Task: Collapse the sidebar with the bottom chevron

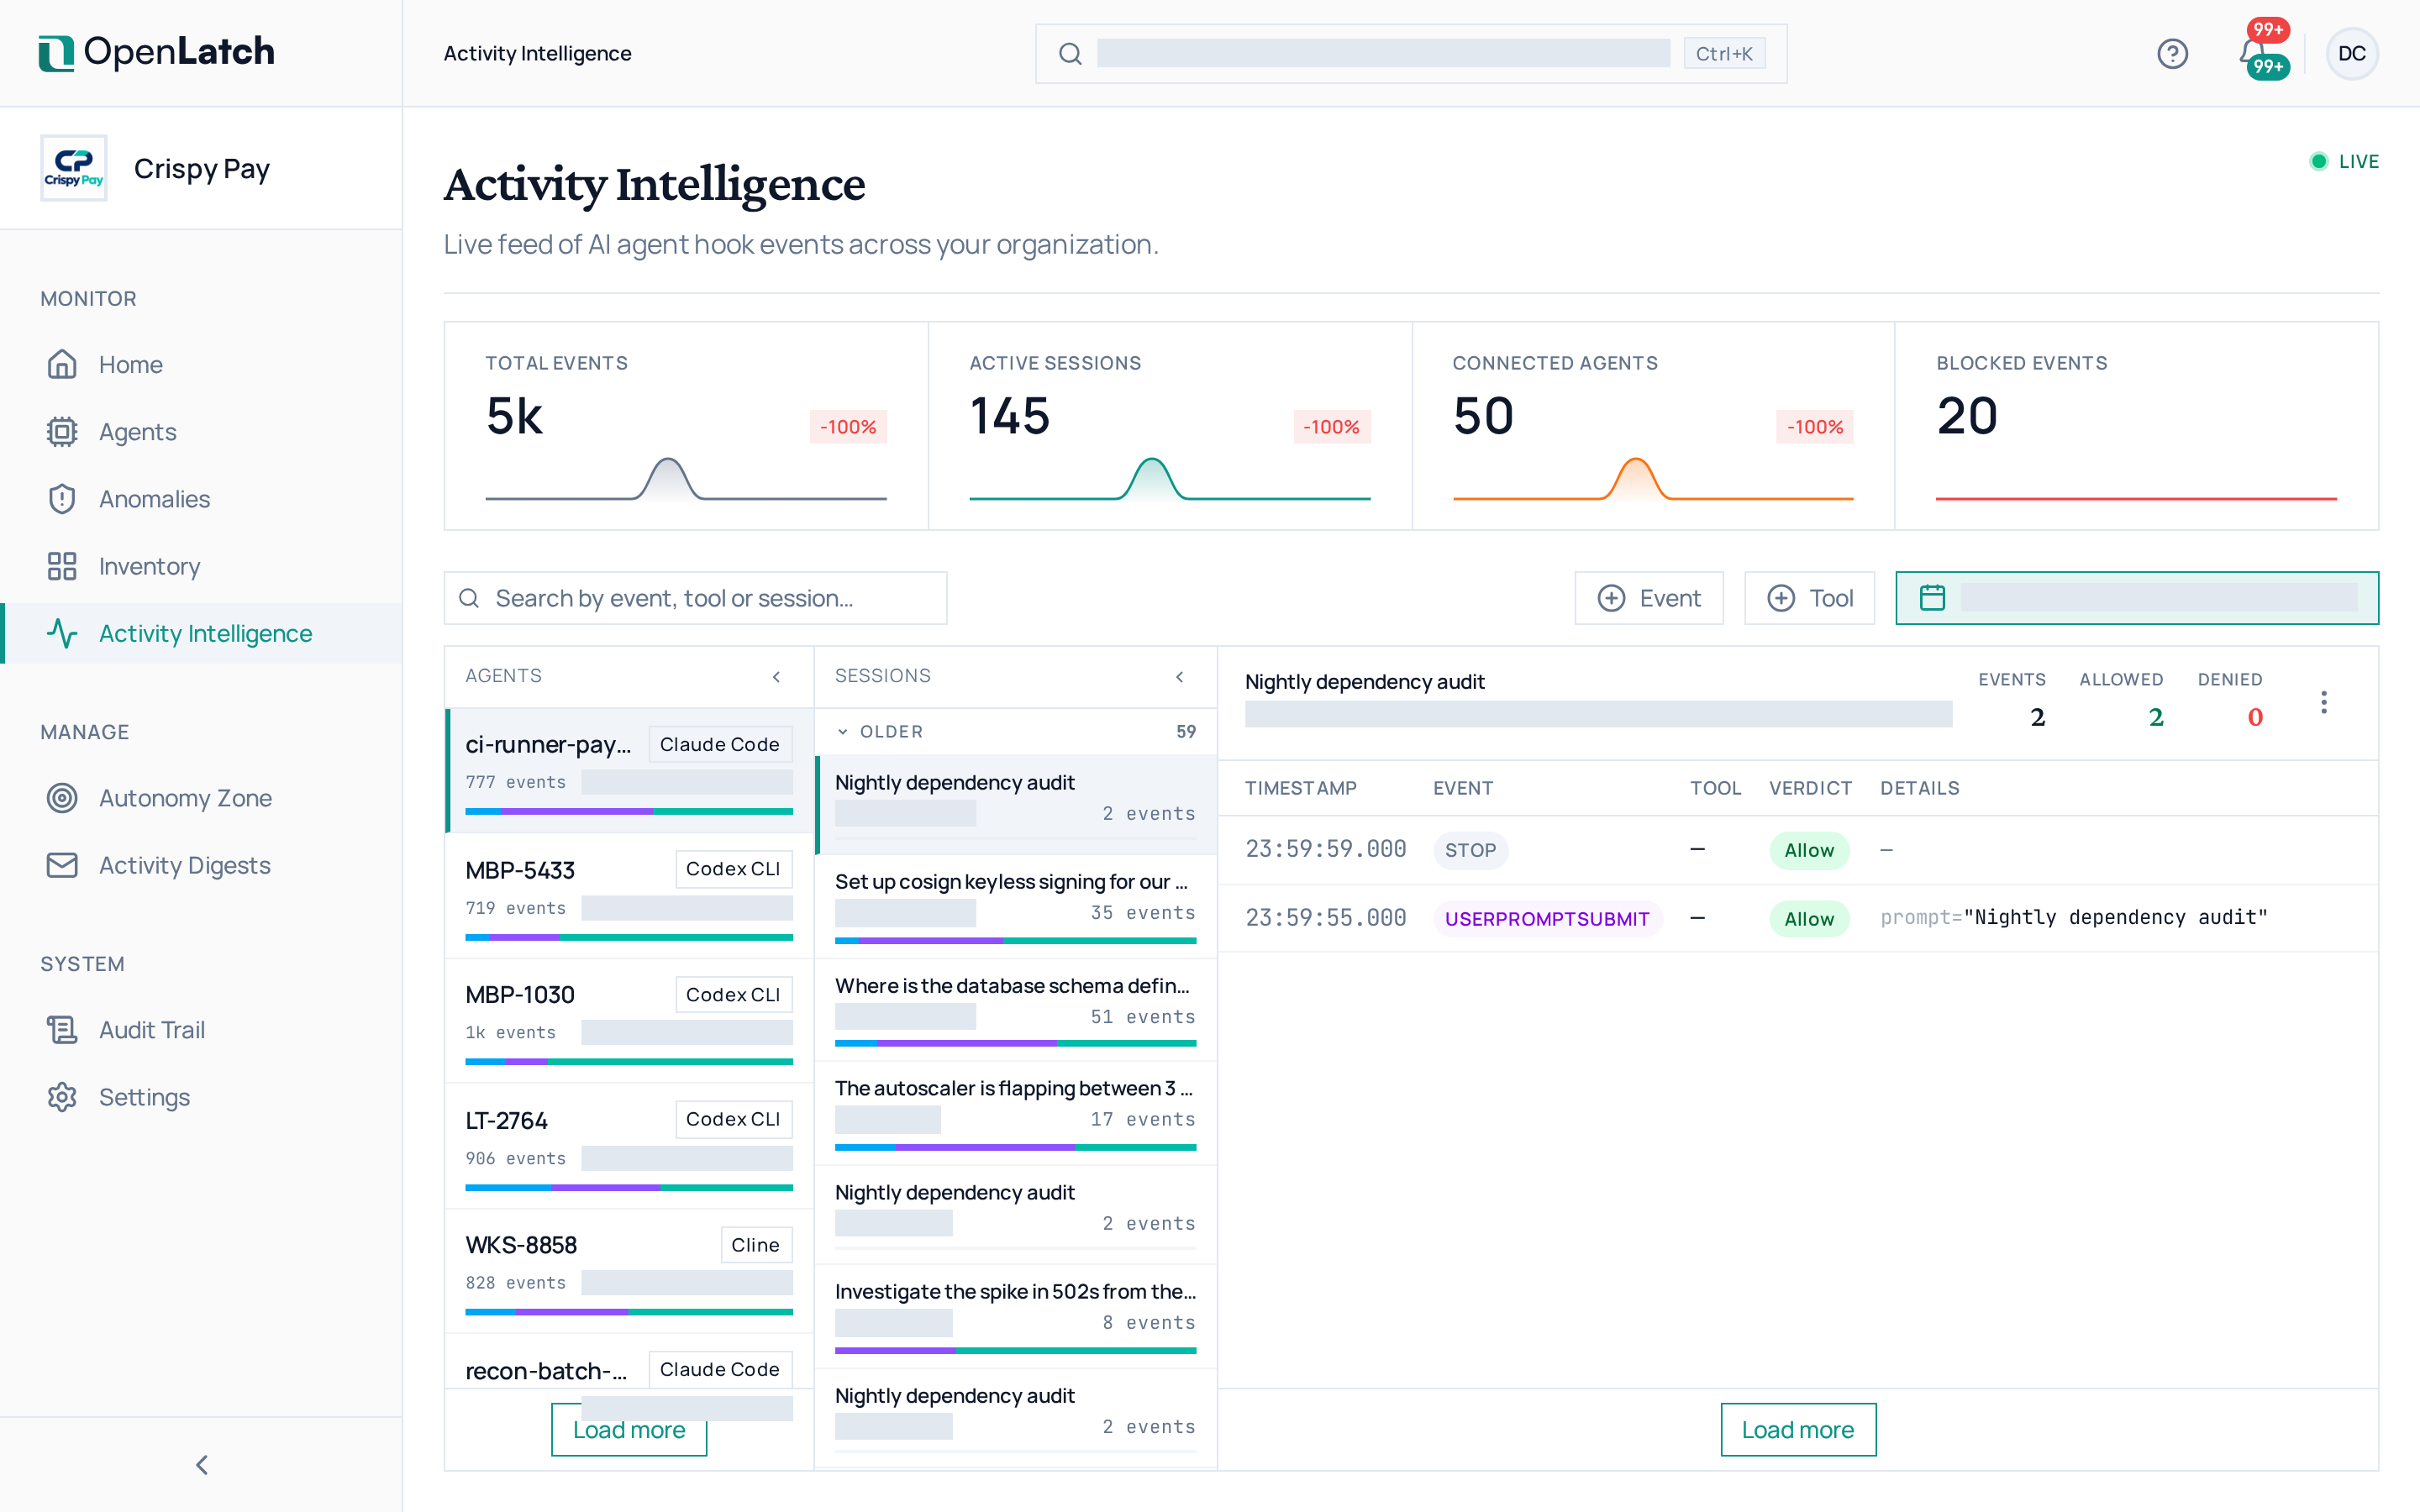Action: 201,1465
